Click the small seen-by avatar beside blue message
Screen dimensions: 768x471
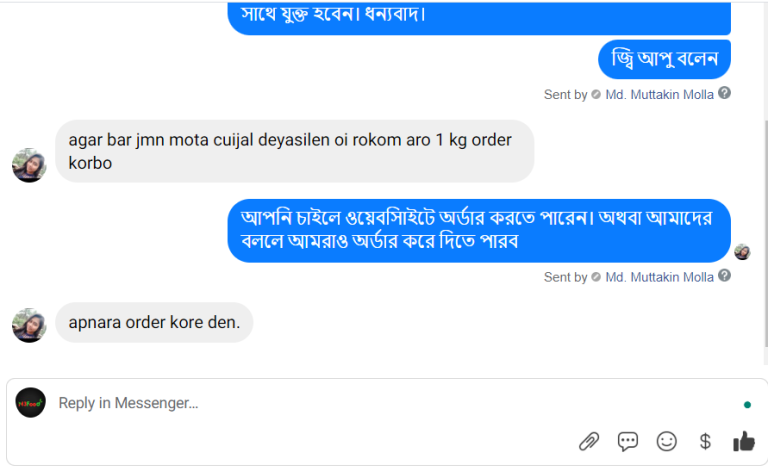coord(742,251)
